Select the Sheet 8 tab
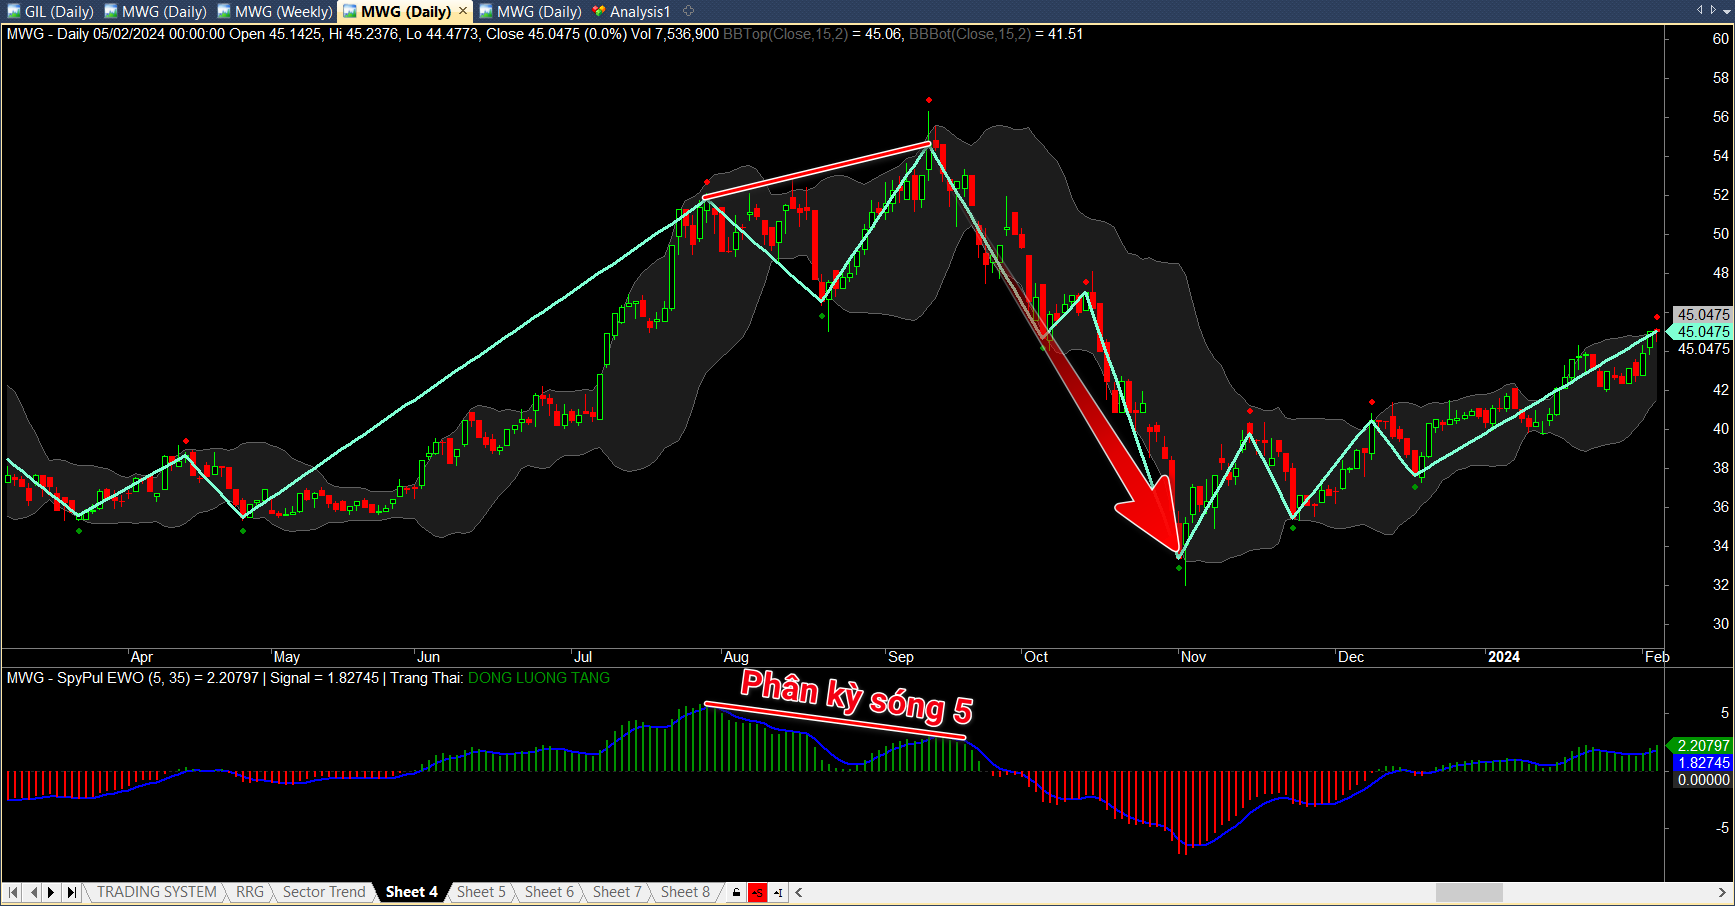This screenshot has width=1735, height=906. pos(685,892)
